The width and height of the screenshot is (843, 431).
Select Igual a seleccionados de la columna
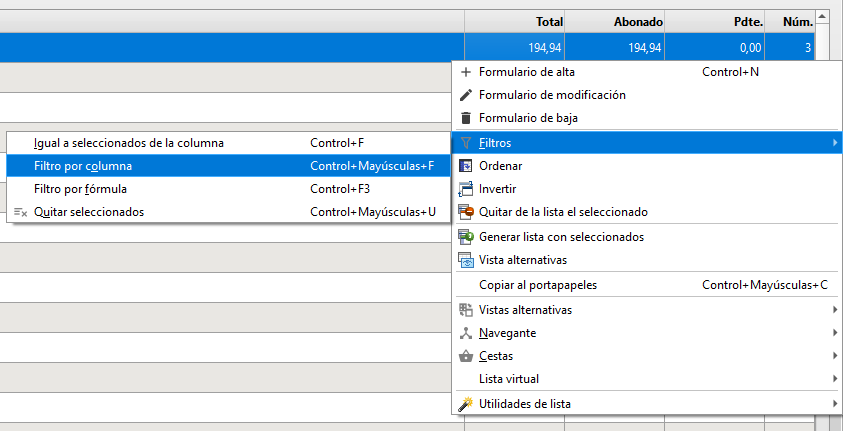[128, 143]
